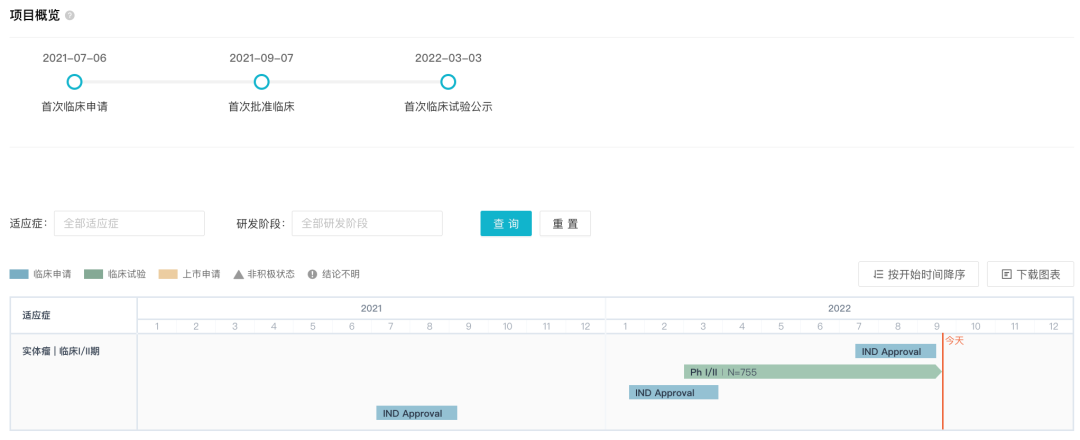Toggle the 临床申请 legend swatch
Viewport: 1080px width, 440px height.
19,274
